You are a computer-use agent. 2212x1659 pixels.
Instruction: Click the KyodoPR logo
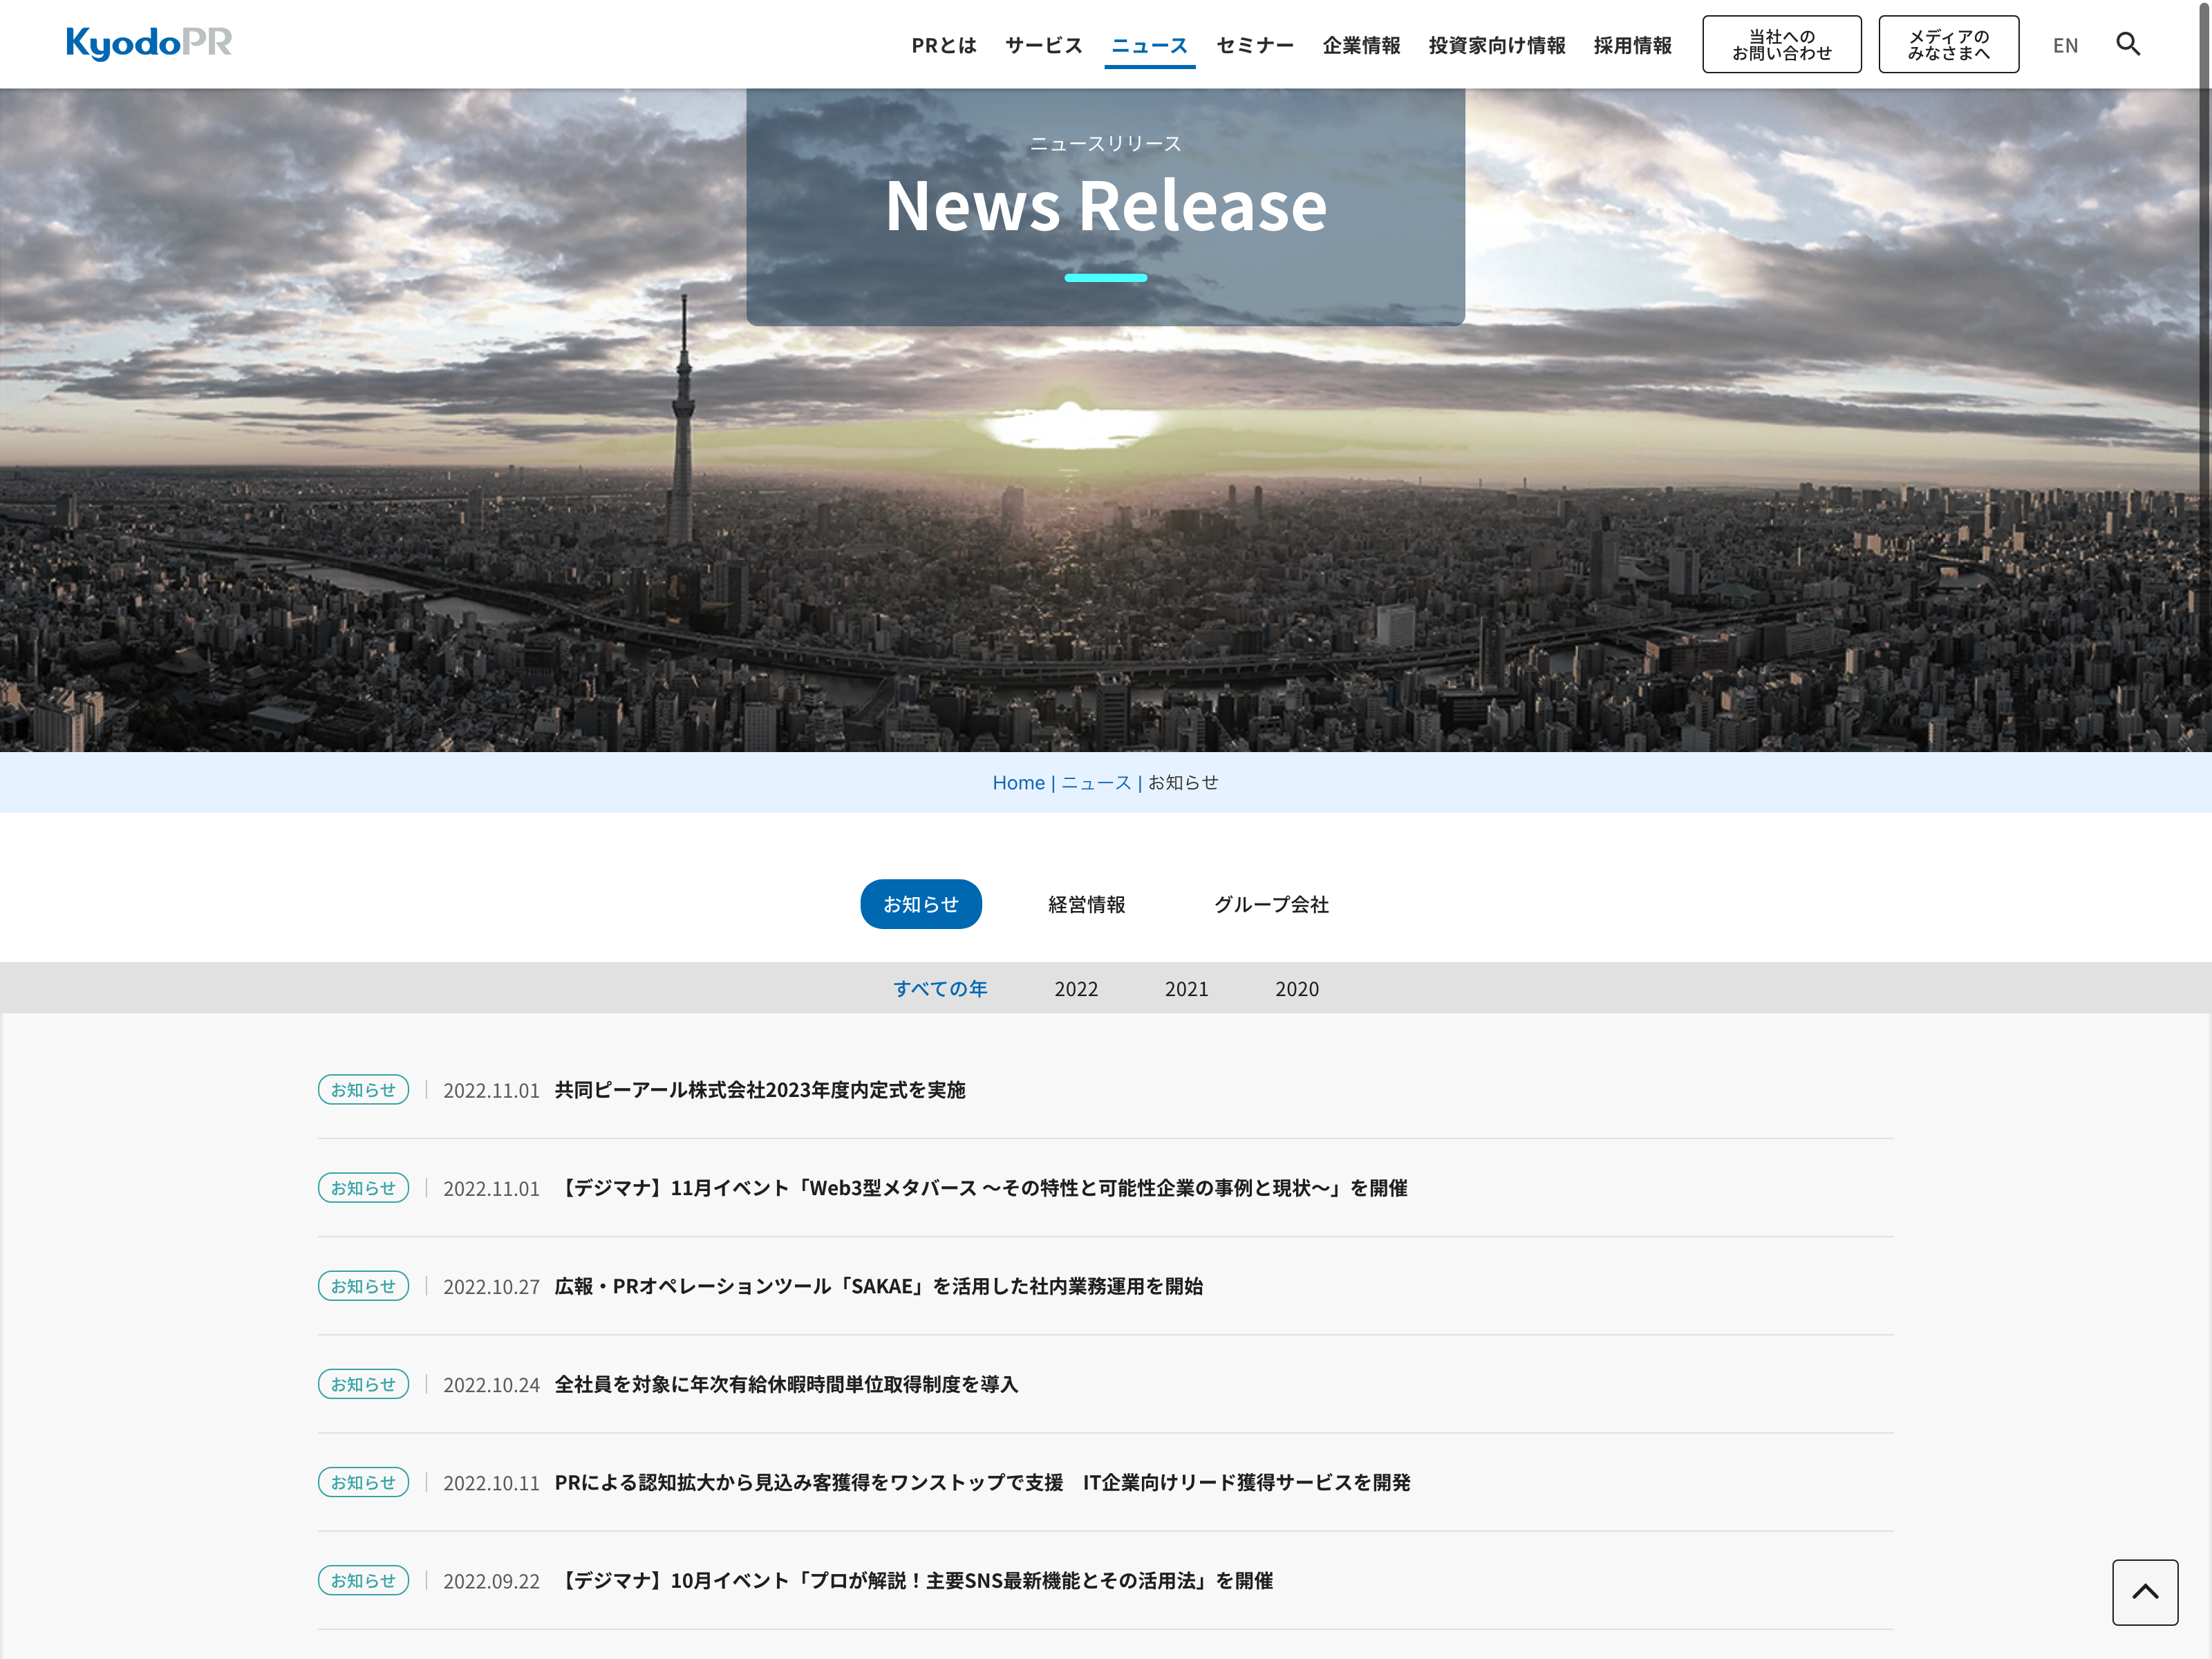(149, 43)
